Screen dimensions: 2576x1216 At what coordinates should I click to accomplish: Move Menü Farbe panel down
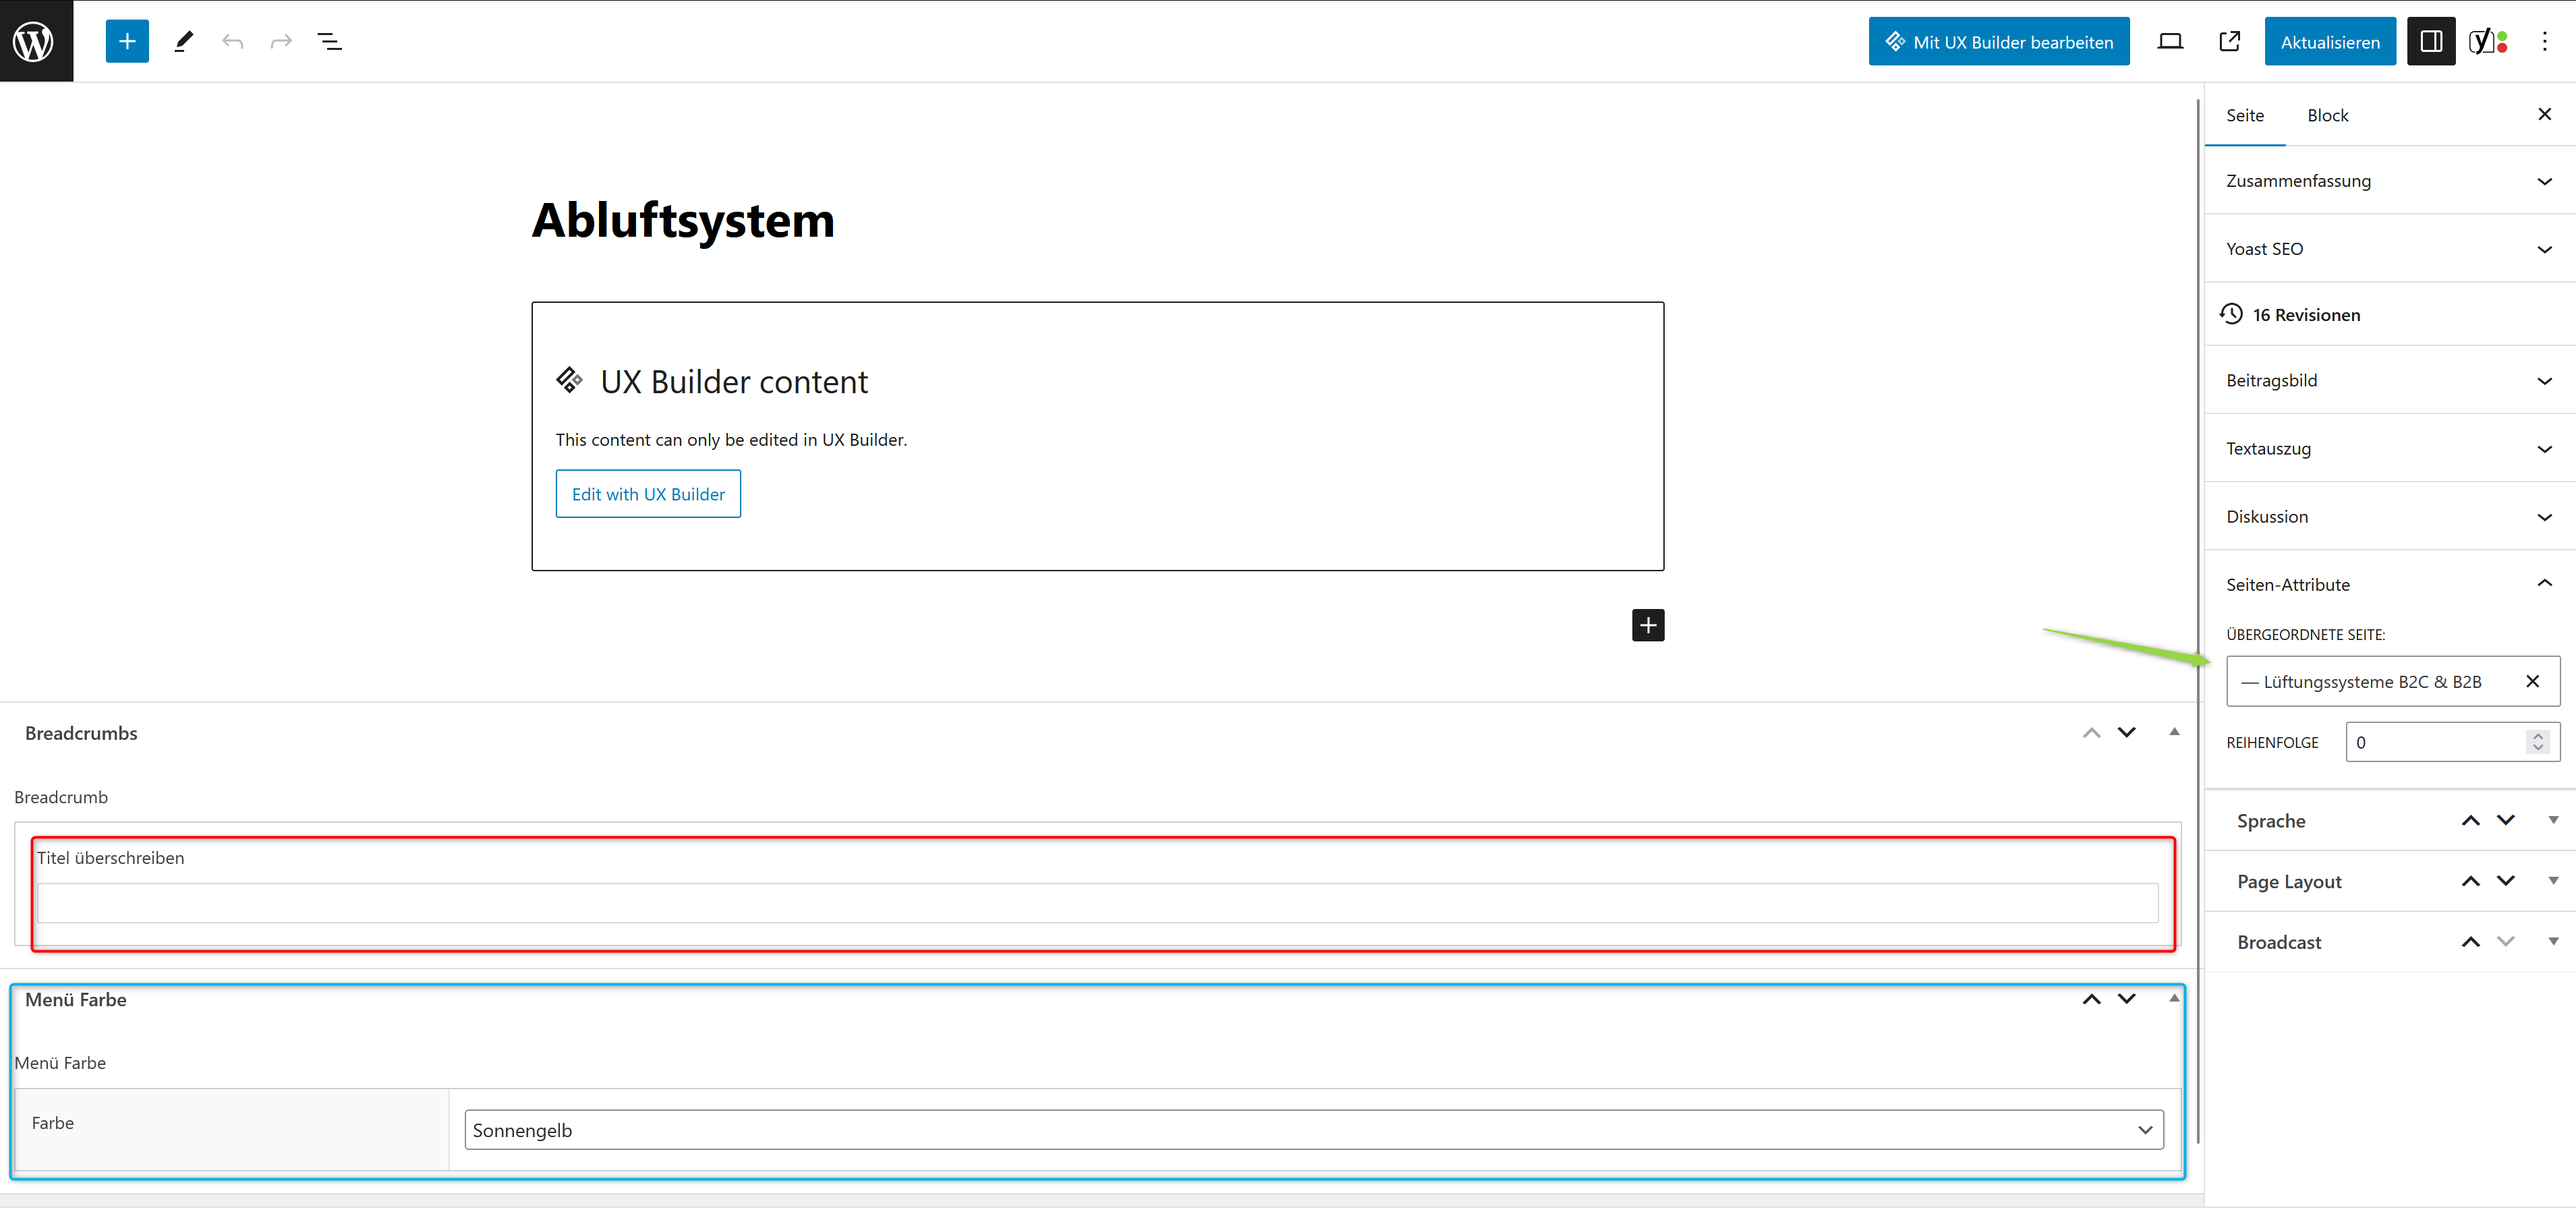click(2127, 1000)
